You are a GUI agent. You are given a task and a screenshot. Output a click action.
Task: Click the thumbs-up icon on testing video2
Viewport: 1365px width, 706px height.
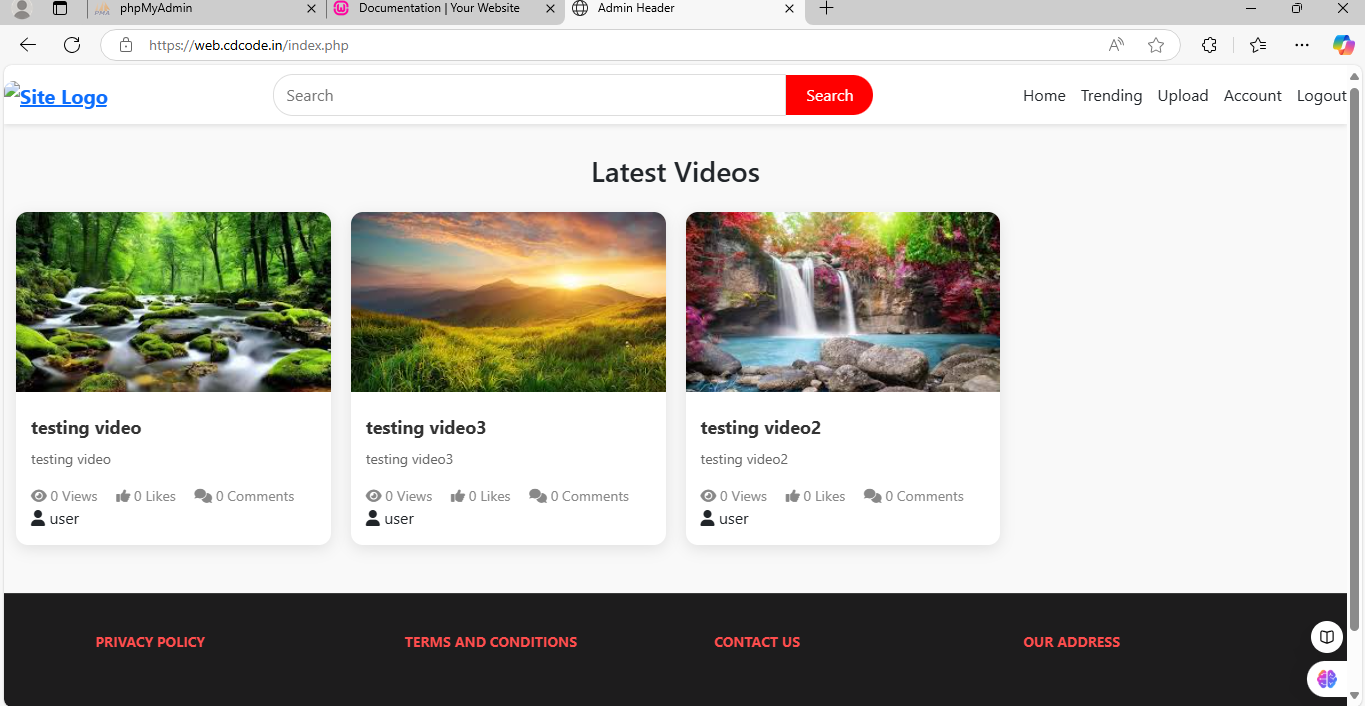click(792, 496)
